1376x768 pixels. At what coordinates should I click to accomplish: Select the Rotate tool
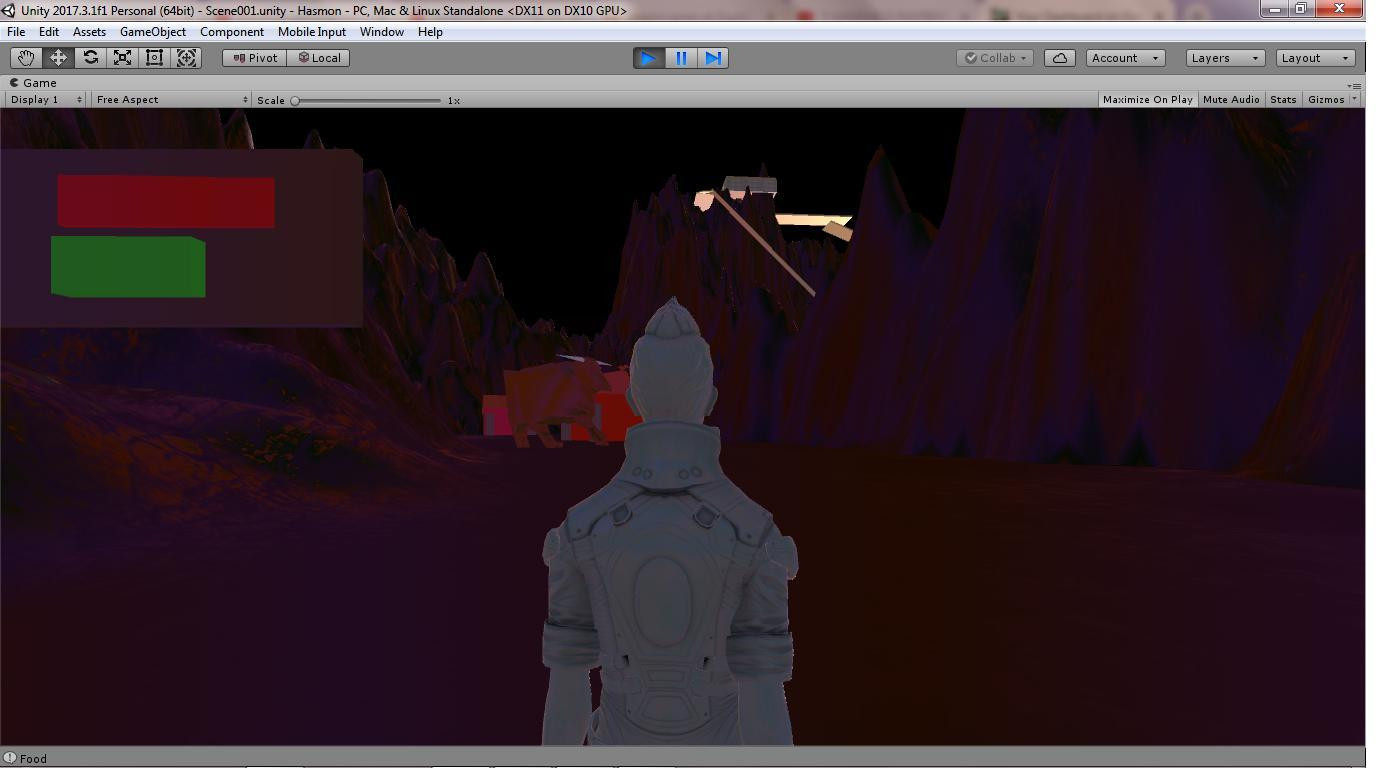(90, 58)
